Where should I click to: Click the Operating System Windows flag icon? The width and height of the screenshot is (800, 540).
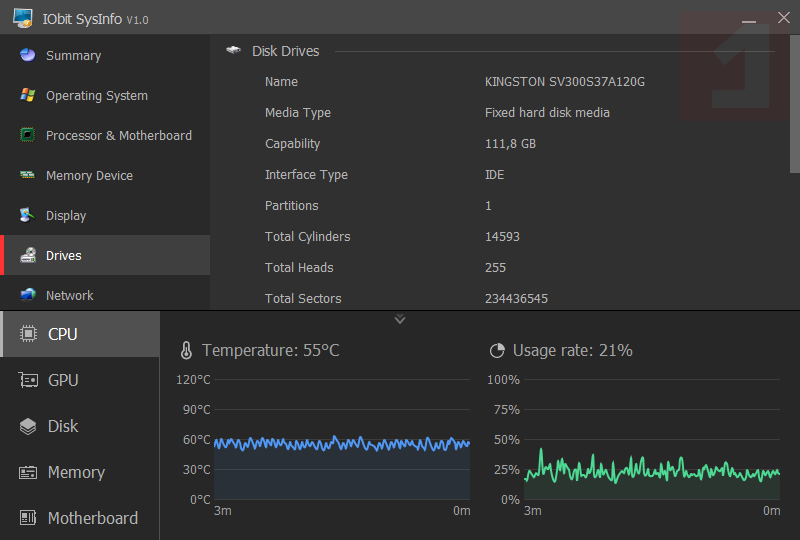pyautogui.click(x=28, y=95)
